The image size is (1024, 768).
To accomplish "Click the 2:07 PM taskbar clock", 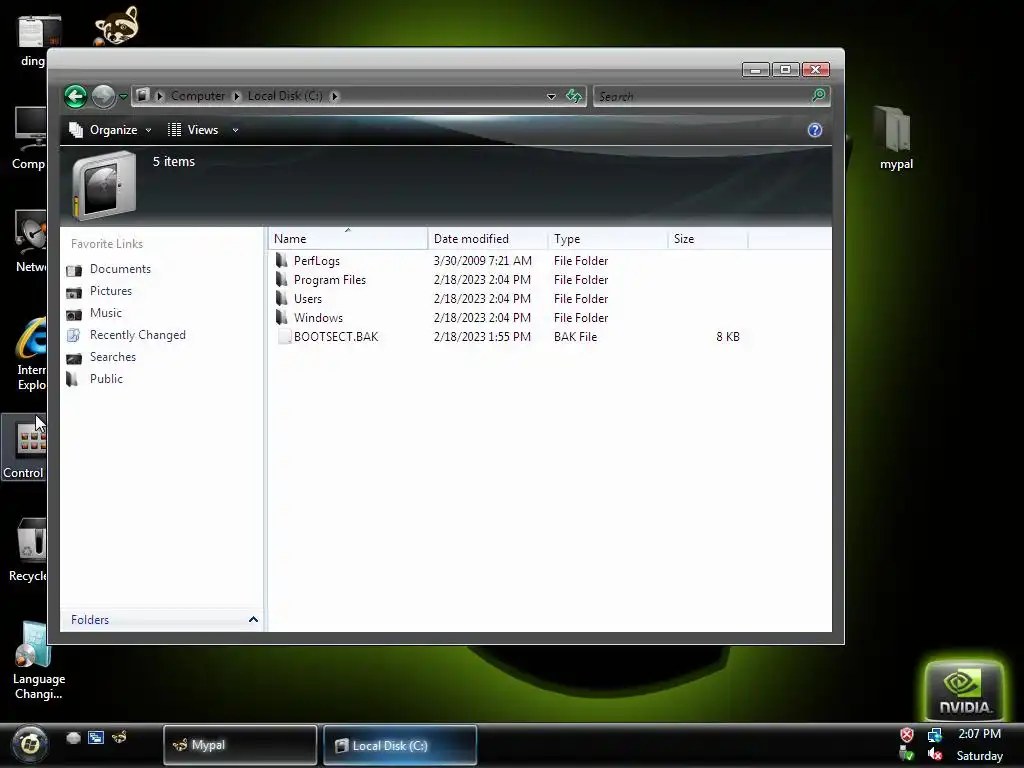I will (980, 733).
